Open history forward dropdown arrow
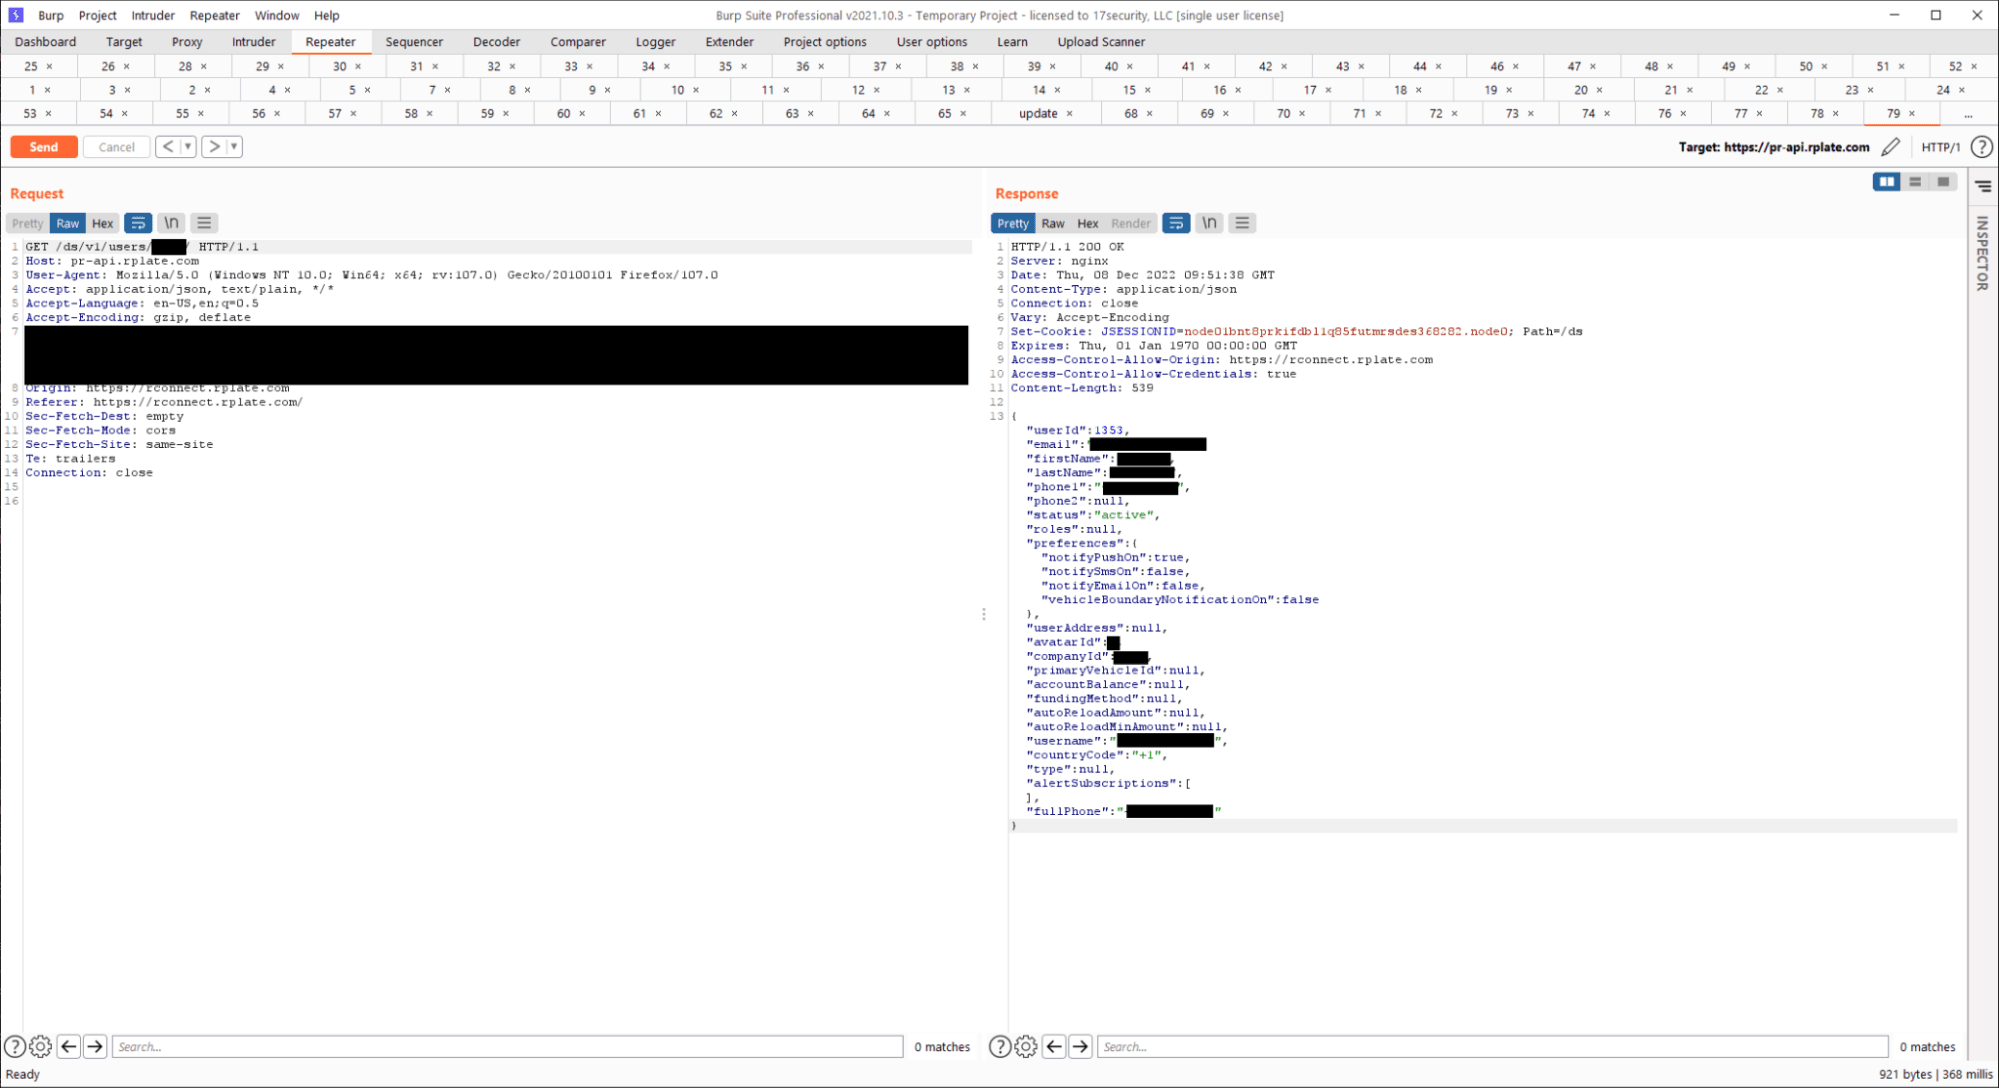The image size is (1999, 1089). tap(234, 147)
